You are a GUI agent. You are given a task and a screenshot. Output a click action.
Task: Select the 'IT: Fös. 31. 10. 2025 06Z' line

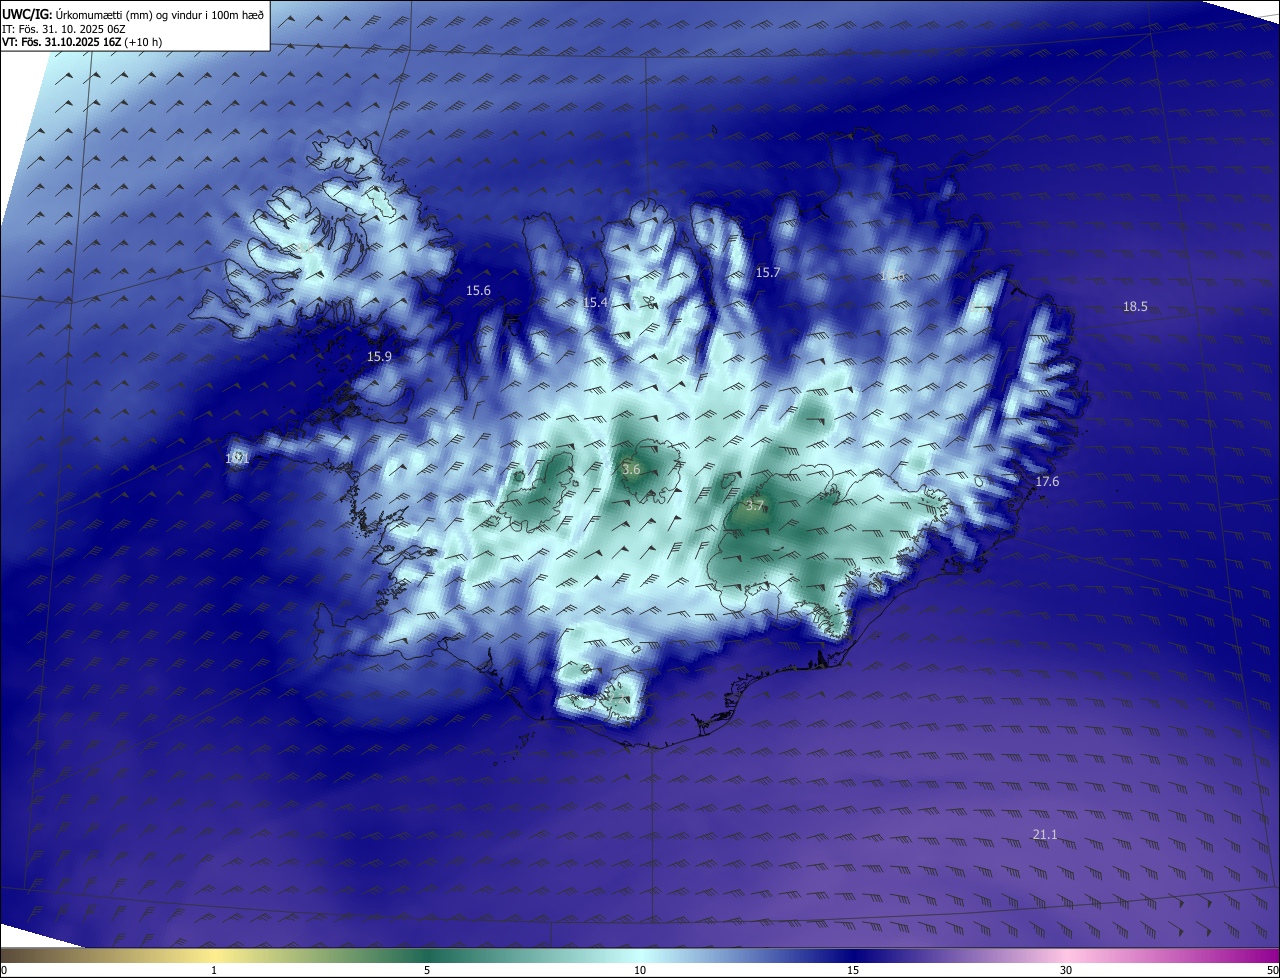click(x=64, y=29)
